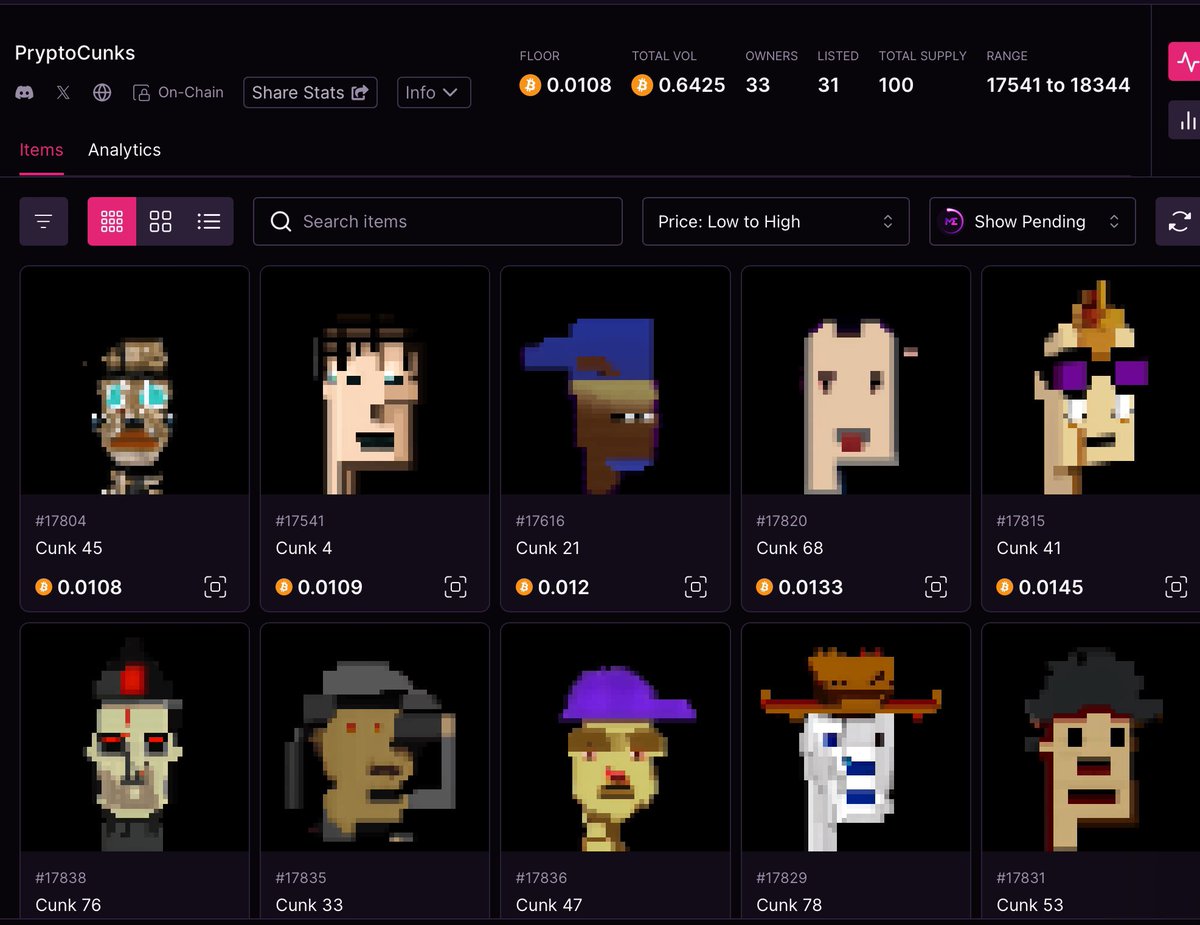The height and width of the screenshot is (925, 1200).
Task: Open the Cunk 53 thumbnail
Action: pyautogui.click(x=1091, y=738)
